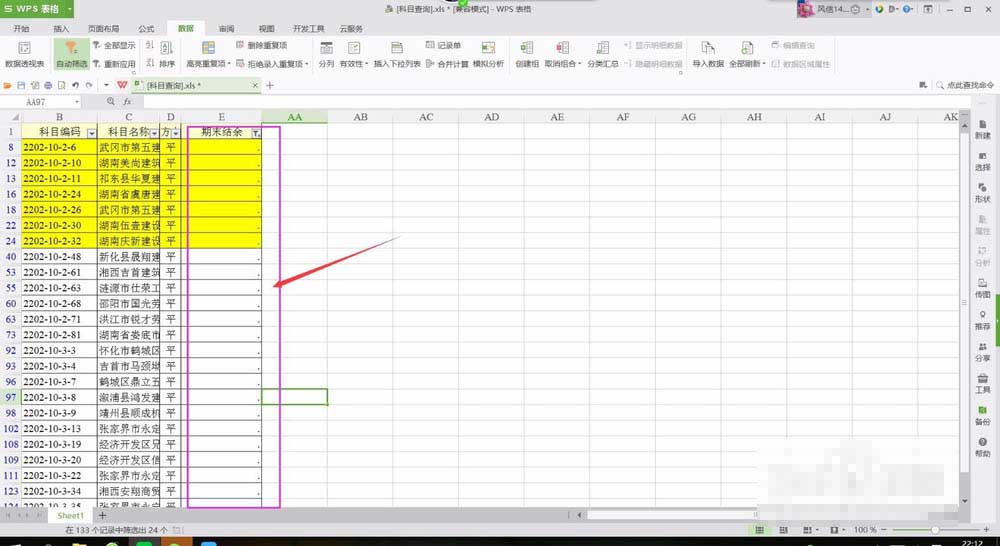This screenshot has height=546, width=1000.
Task: Click 备份 in the right sidebar
Action: [x=982, y=416]
